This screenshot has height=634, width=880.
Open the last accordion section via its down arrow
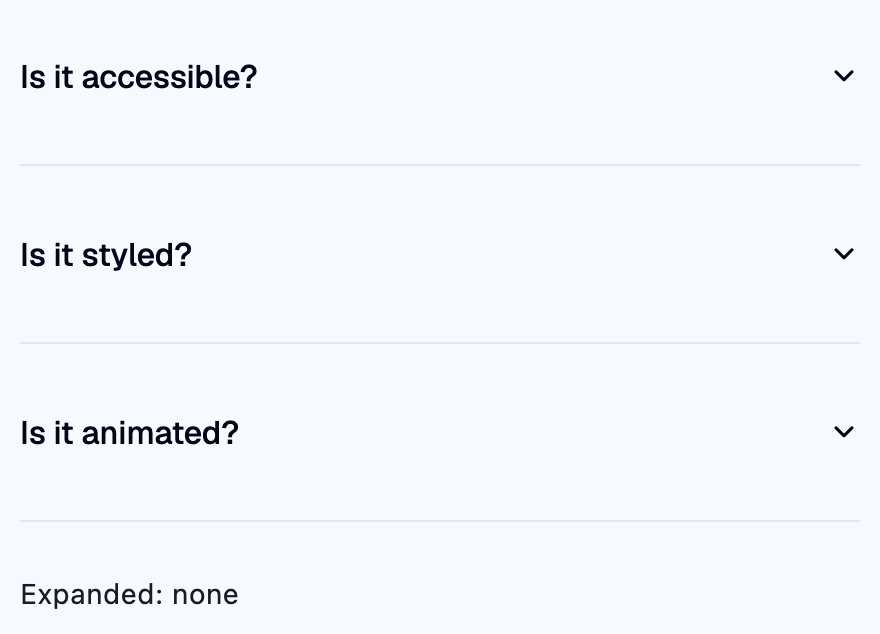click(x=844, y=431)
